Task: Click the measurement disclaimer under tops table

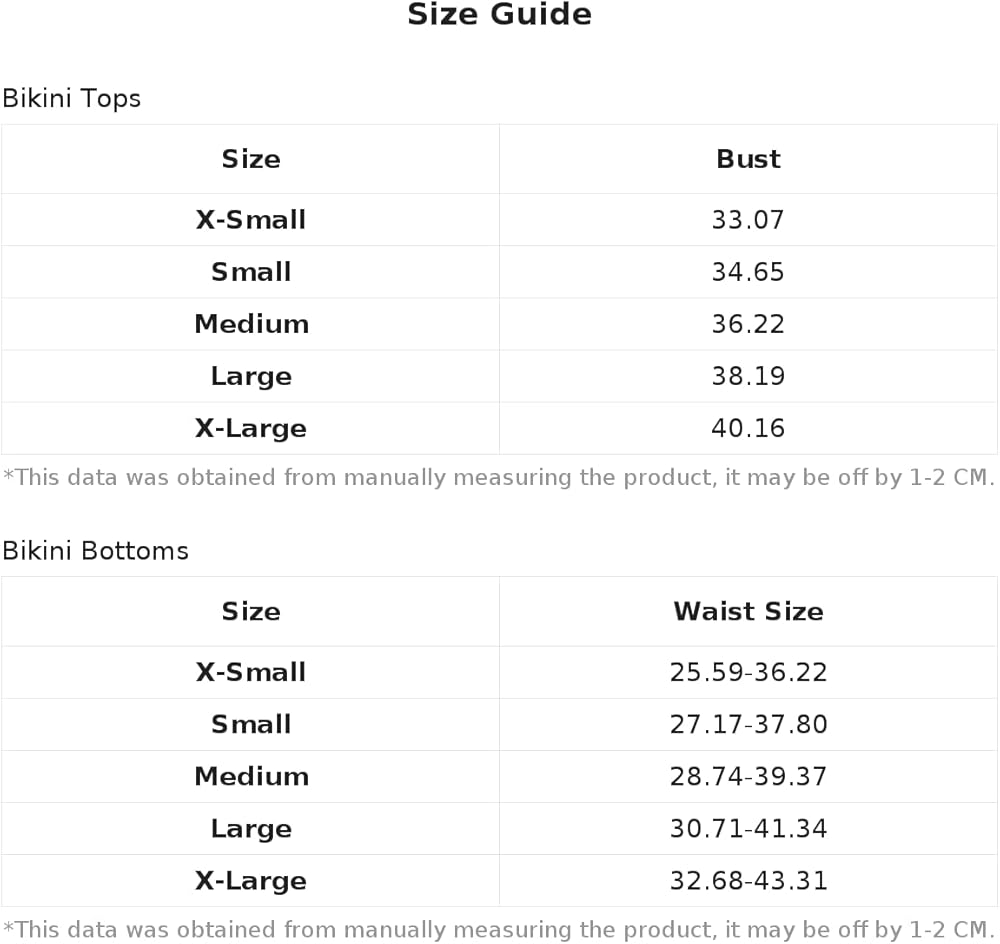Action: 499,477
